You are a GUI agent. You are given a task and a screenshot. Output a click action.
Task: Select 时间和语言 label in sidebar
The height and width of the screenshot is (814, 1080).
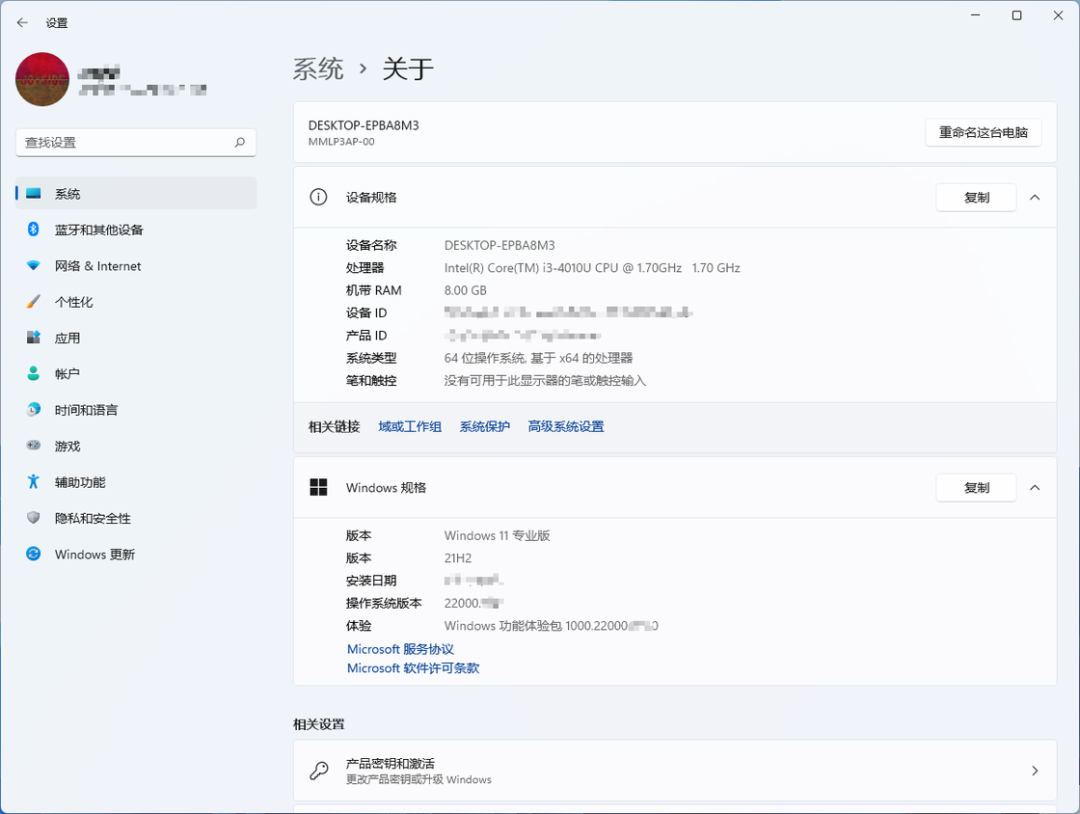(86, 410)
